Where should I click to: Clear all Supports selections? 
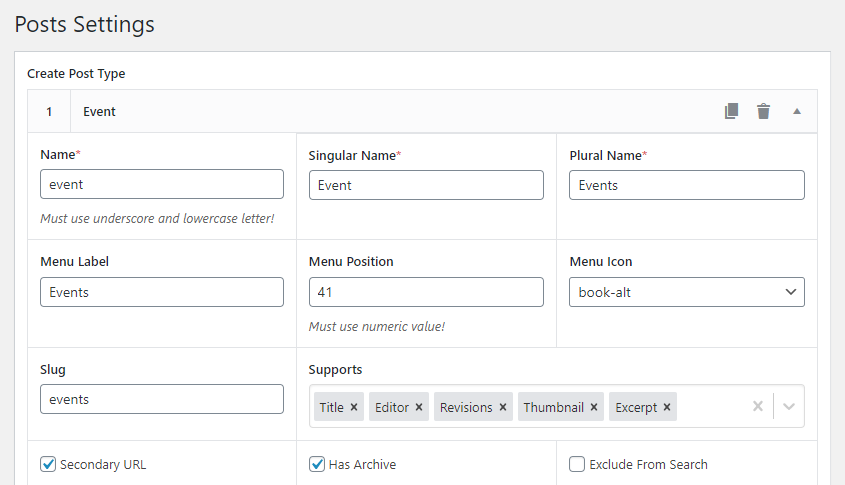tap(758, 406)
